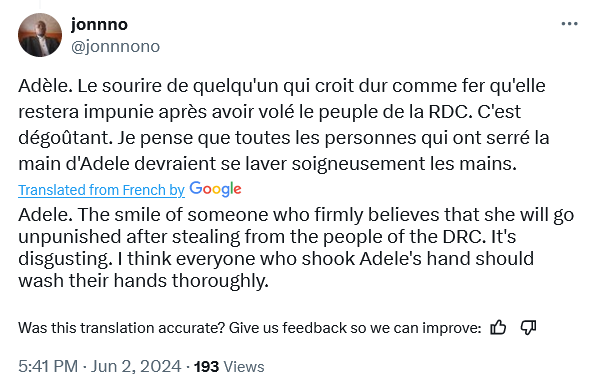Click the 193 Views count
Viewport: 598px width, 391px height.
point(229,367)
